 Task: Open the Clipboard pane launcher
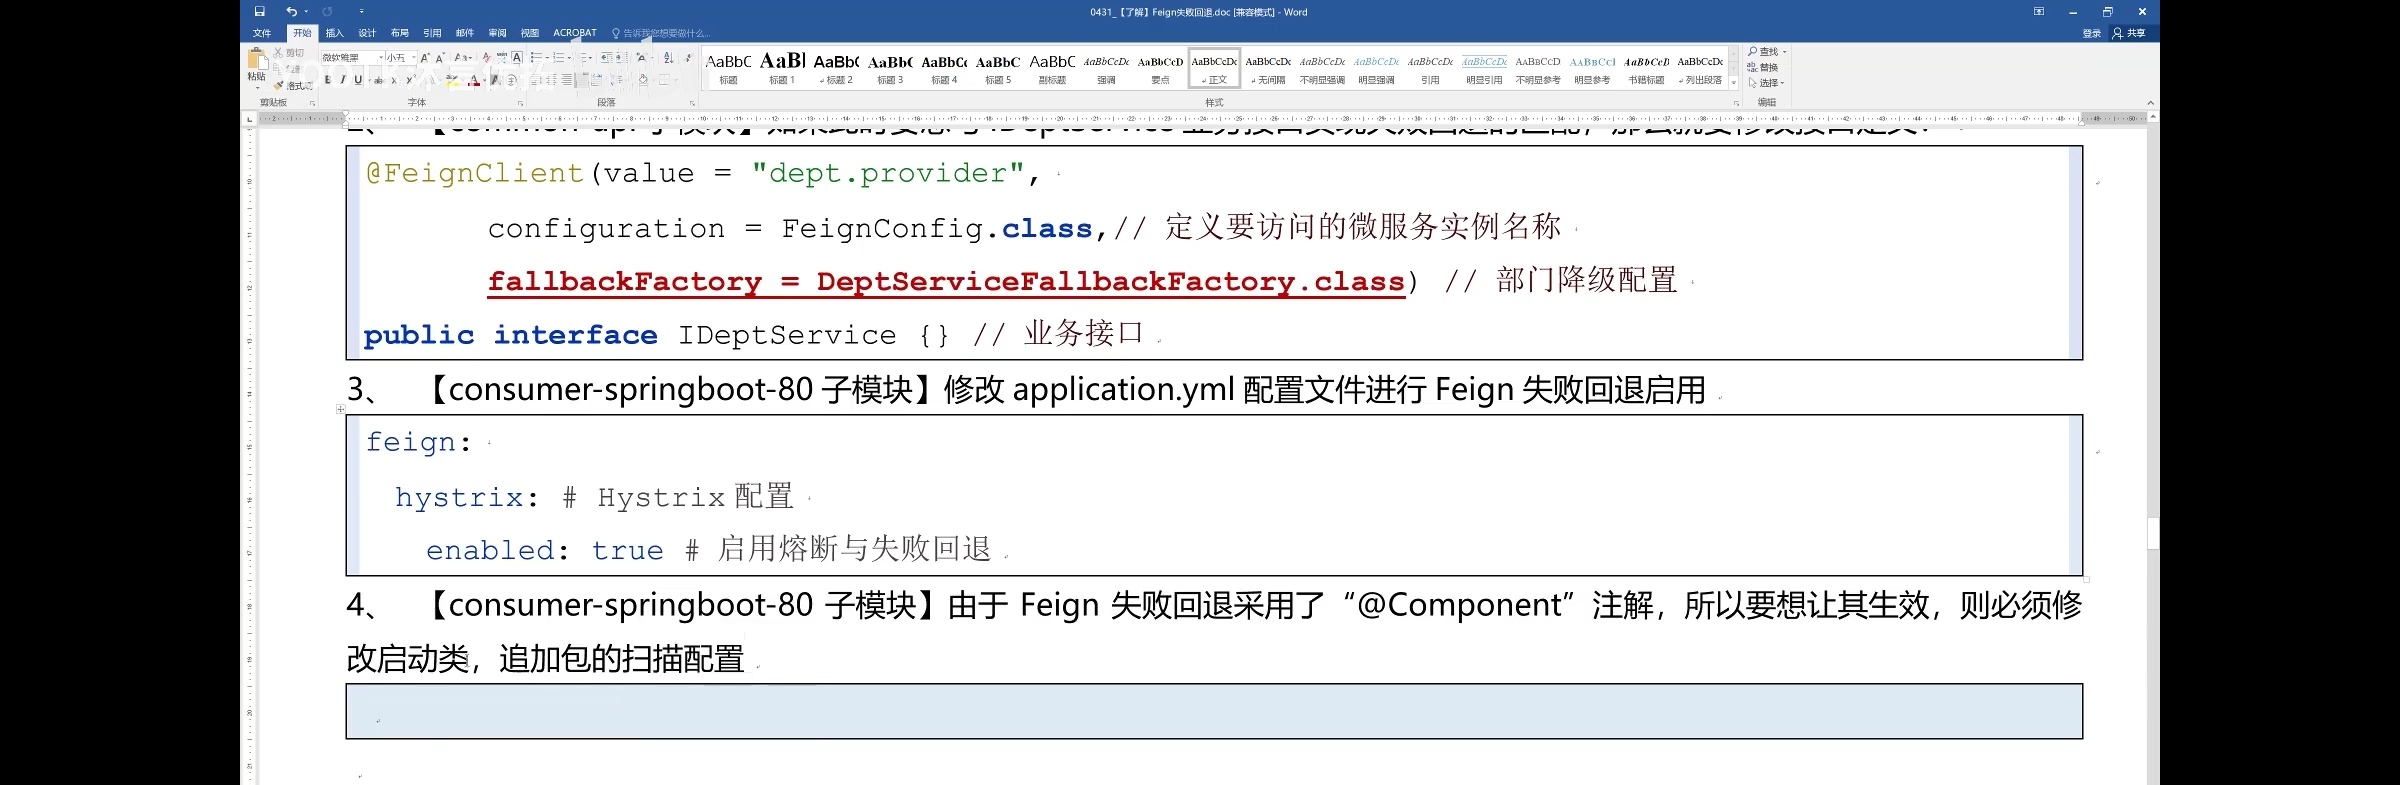point(312,103)
